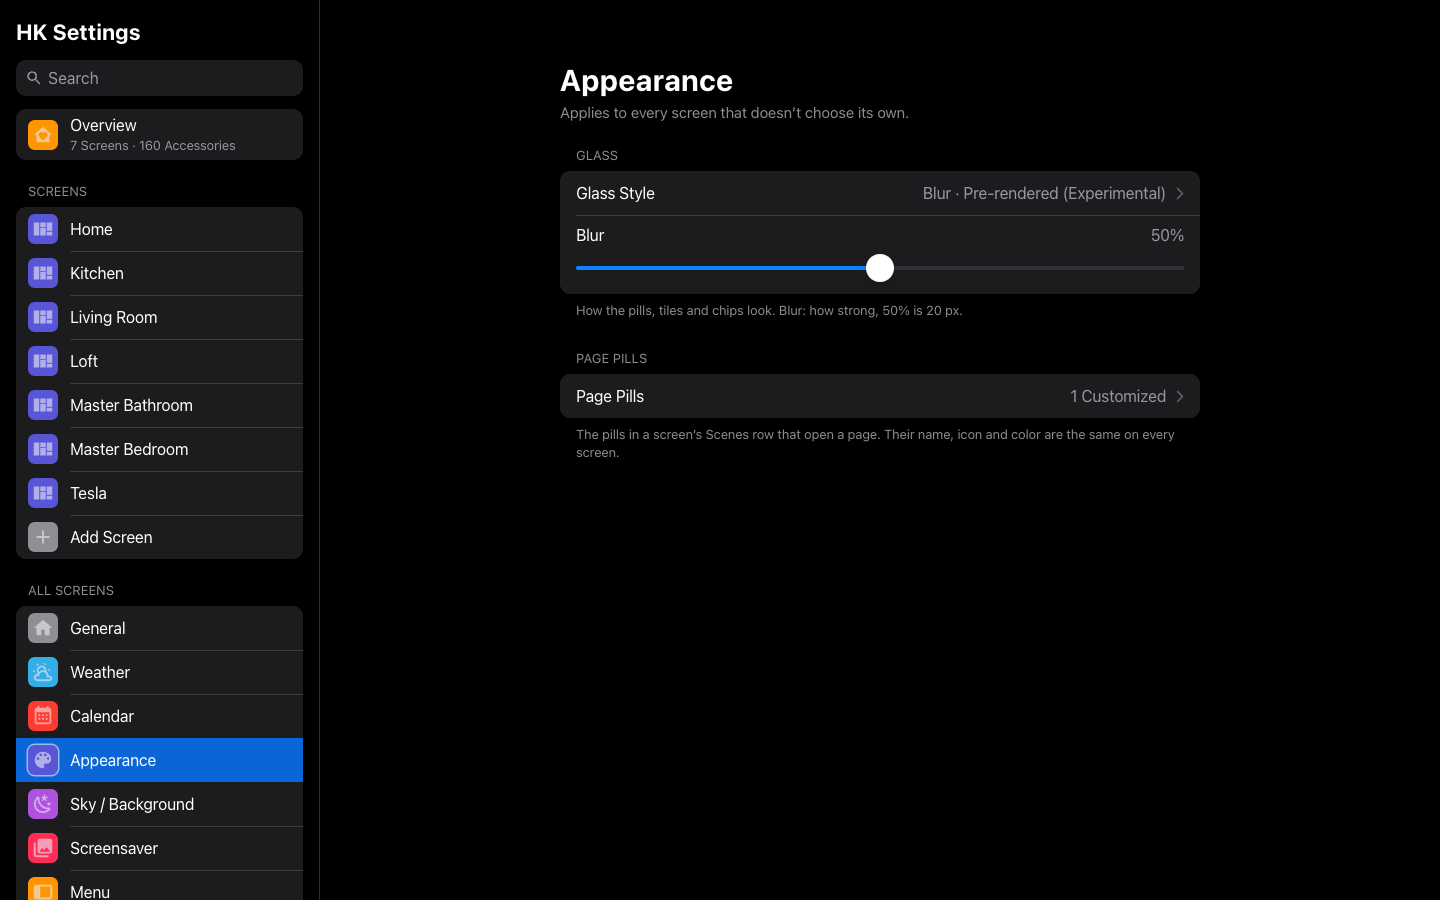Click the Loft screen icon

pos(43,361)
